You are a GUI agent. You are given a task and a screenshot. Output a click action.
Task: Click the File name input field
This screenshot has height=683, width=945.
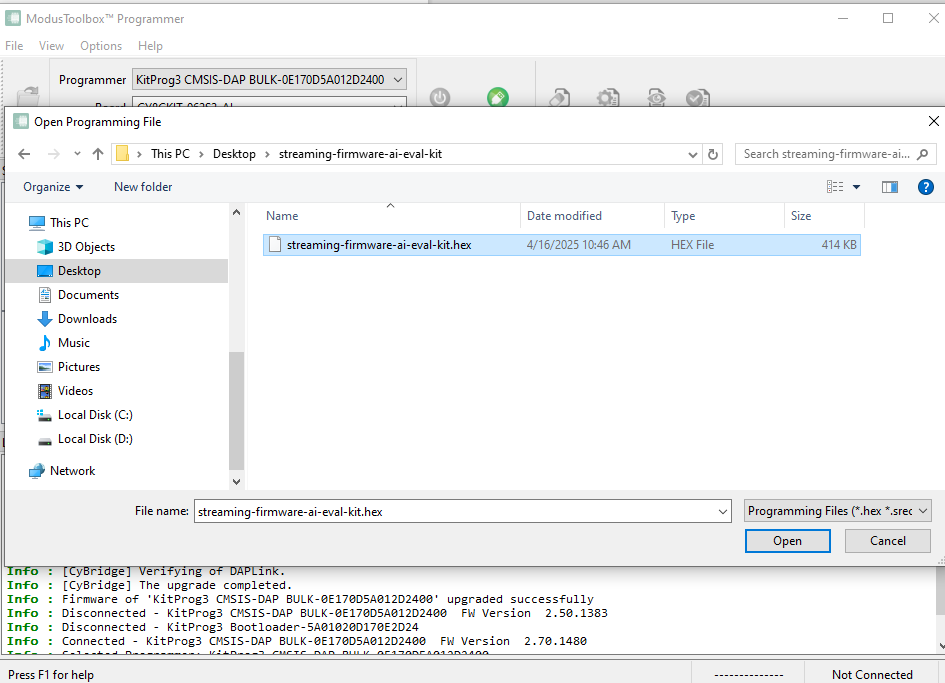[x=454, y=512]
